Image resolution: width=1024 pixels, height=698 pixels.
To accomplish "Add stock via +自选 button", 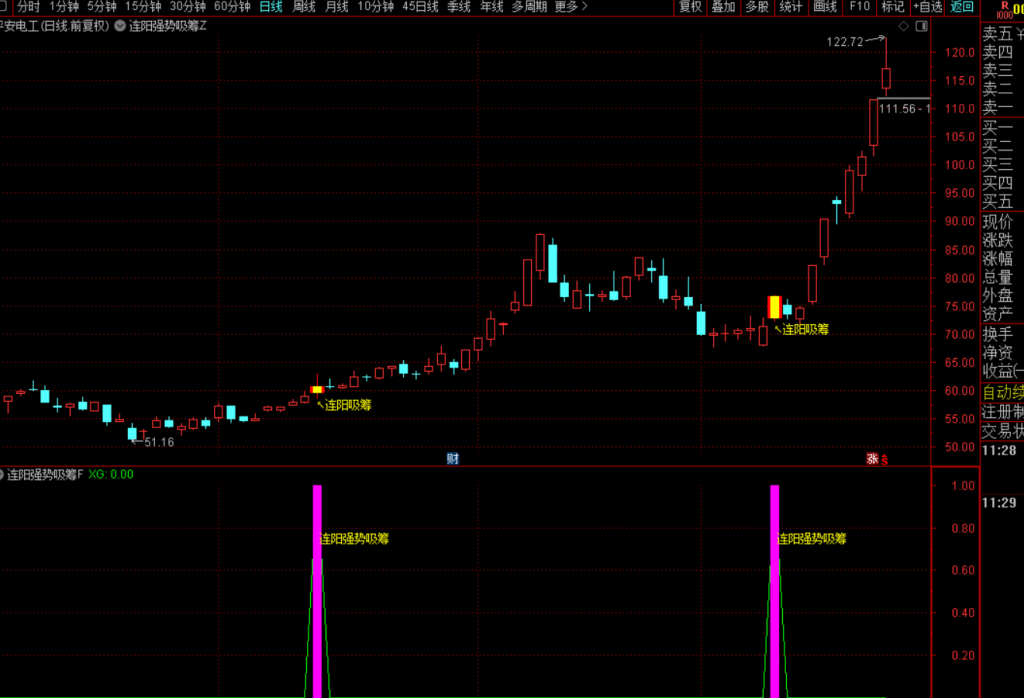I will tap(927, 7).
